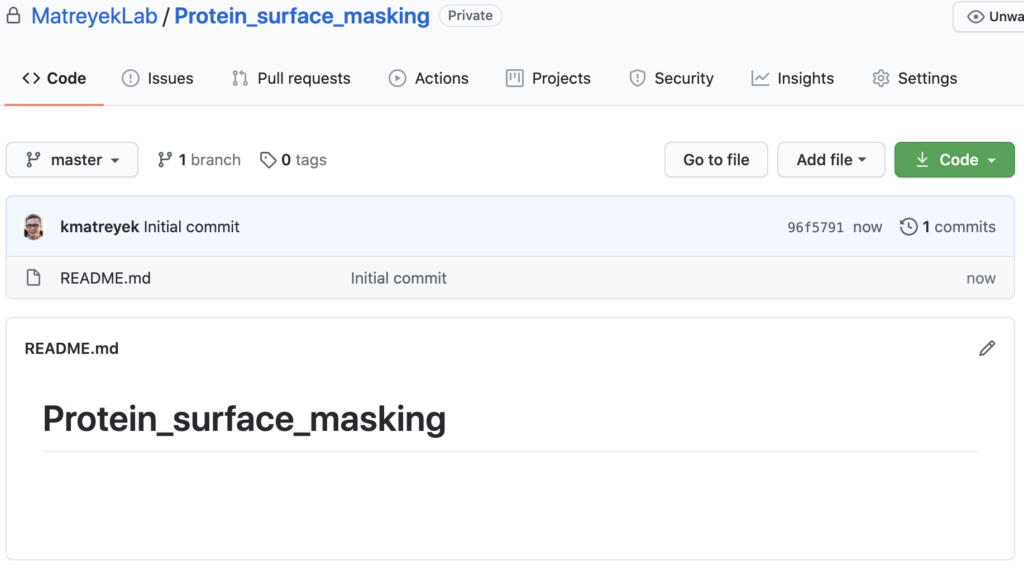Viewport: 1024px width, 566px height.
Task: Expand the Add file dropdown
Action: point(831,160)
